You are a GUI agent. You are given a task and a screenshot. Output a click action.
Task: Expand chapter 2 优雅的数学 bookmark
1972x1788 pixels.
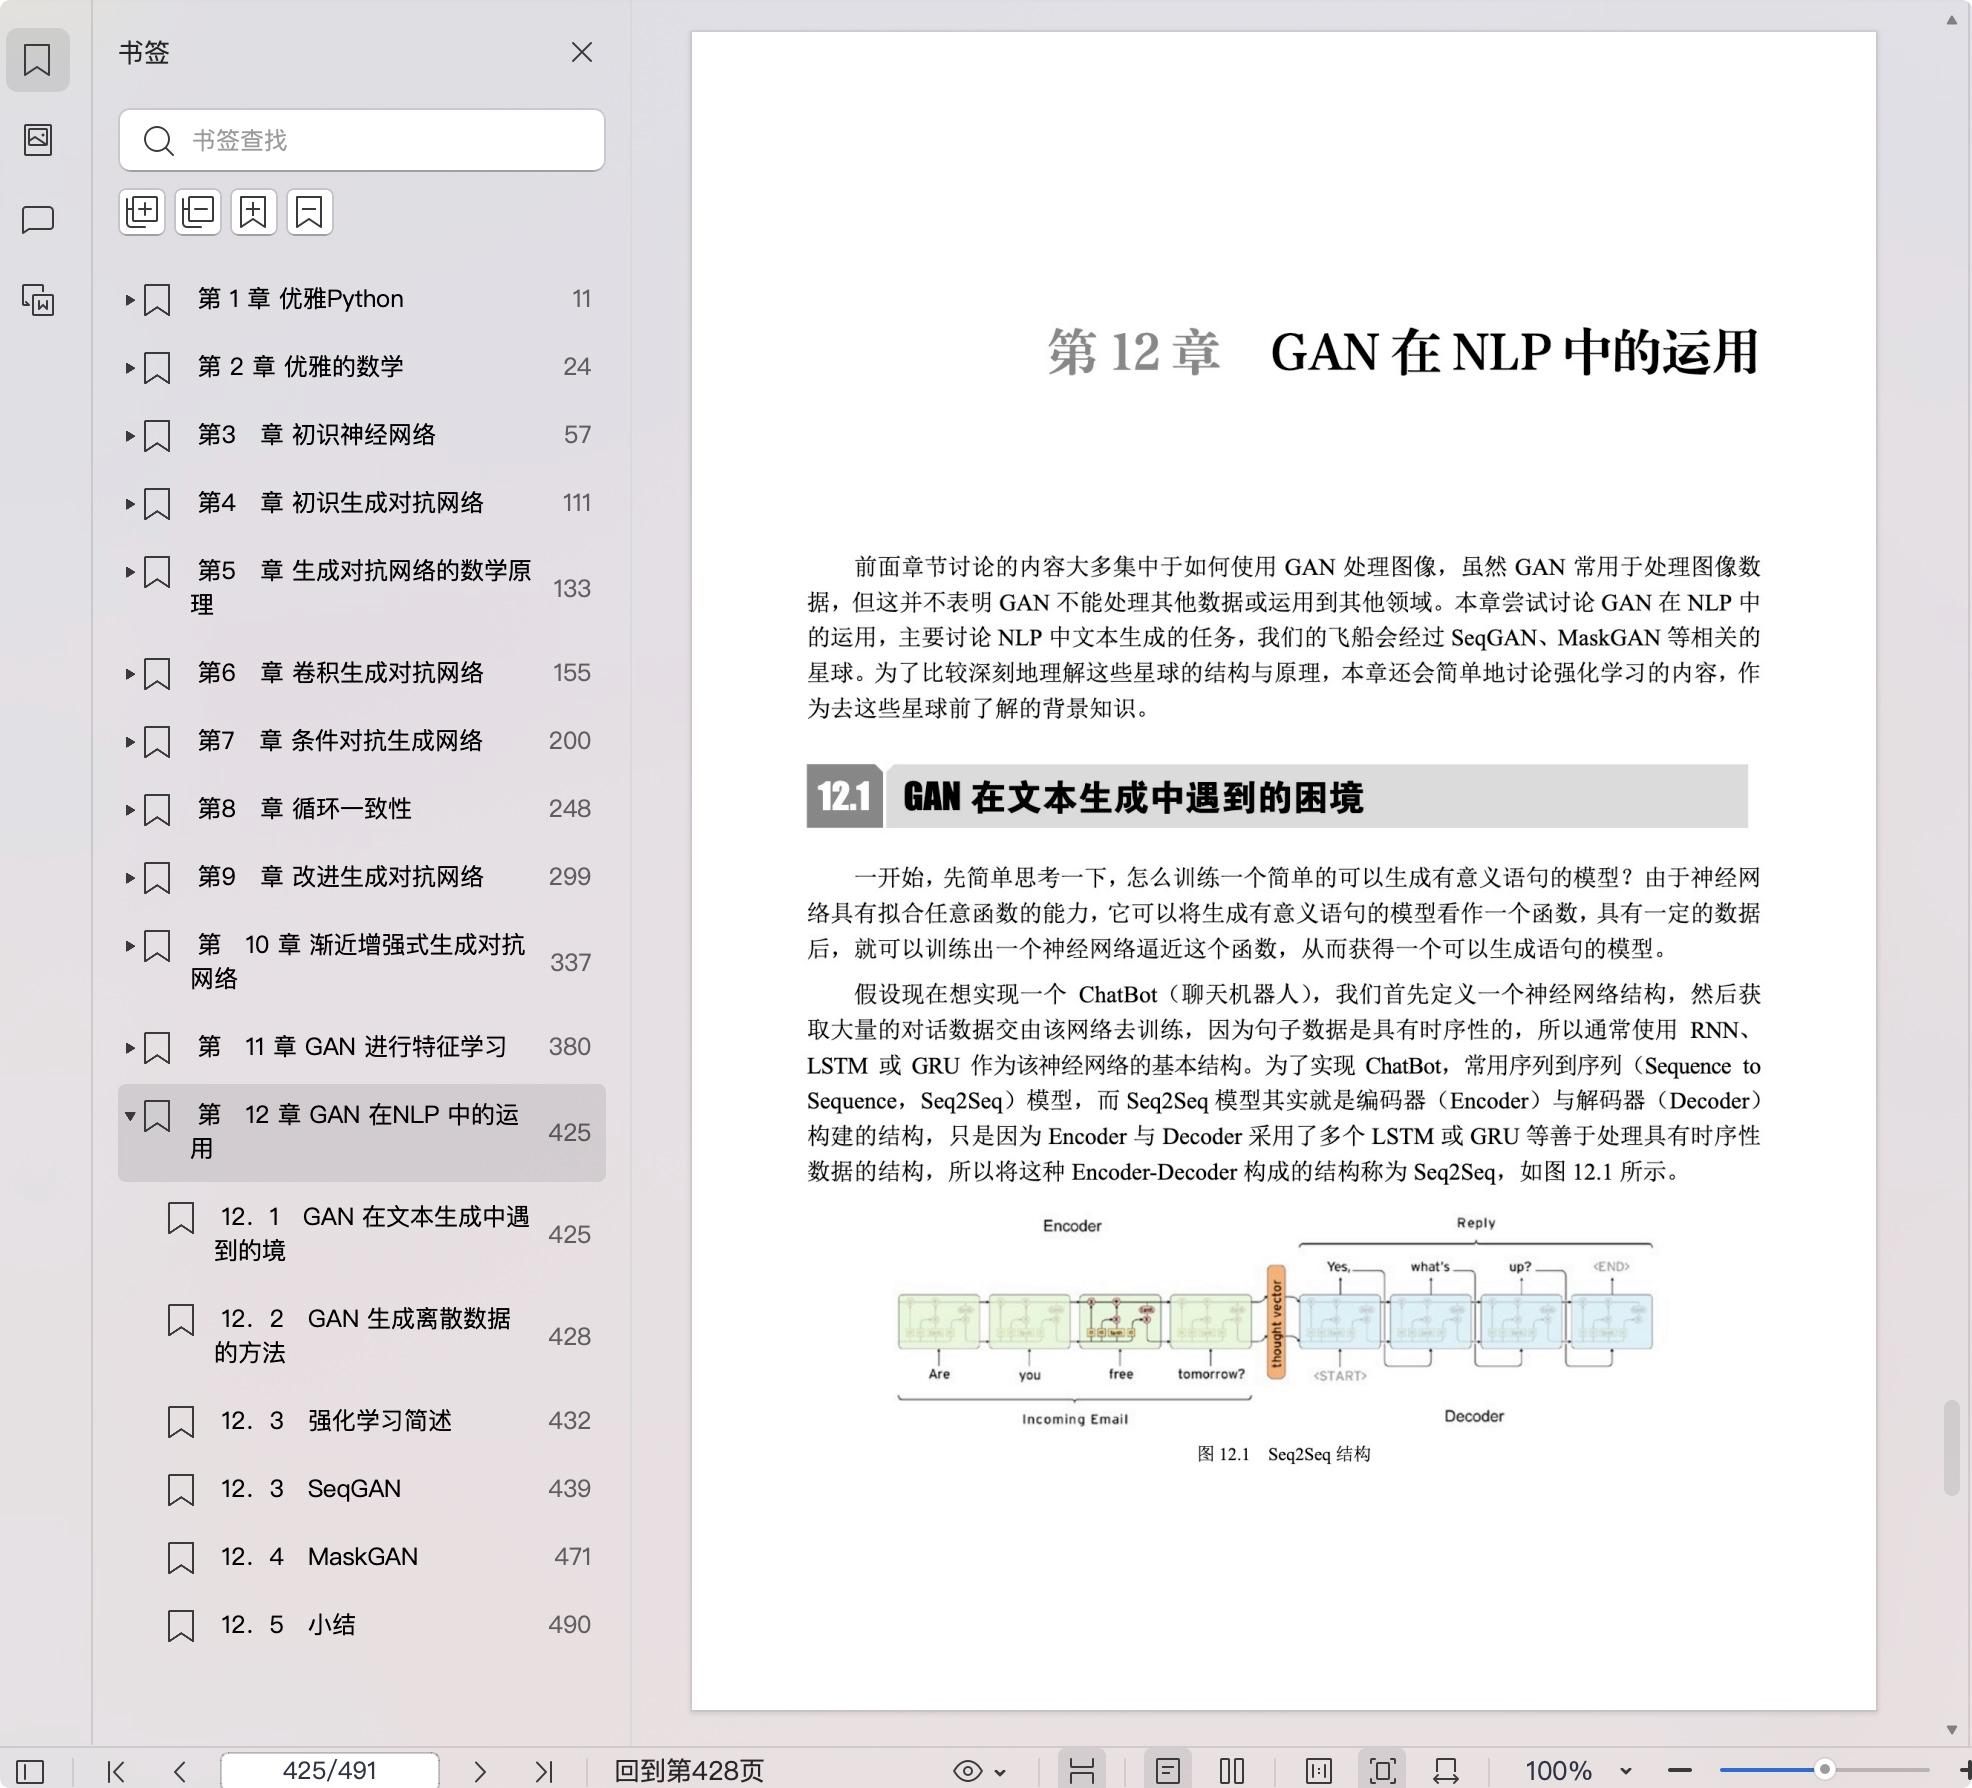(130, 367)
